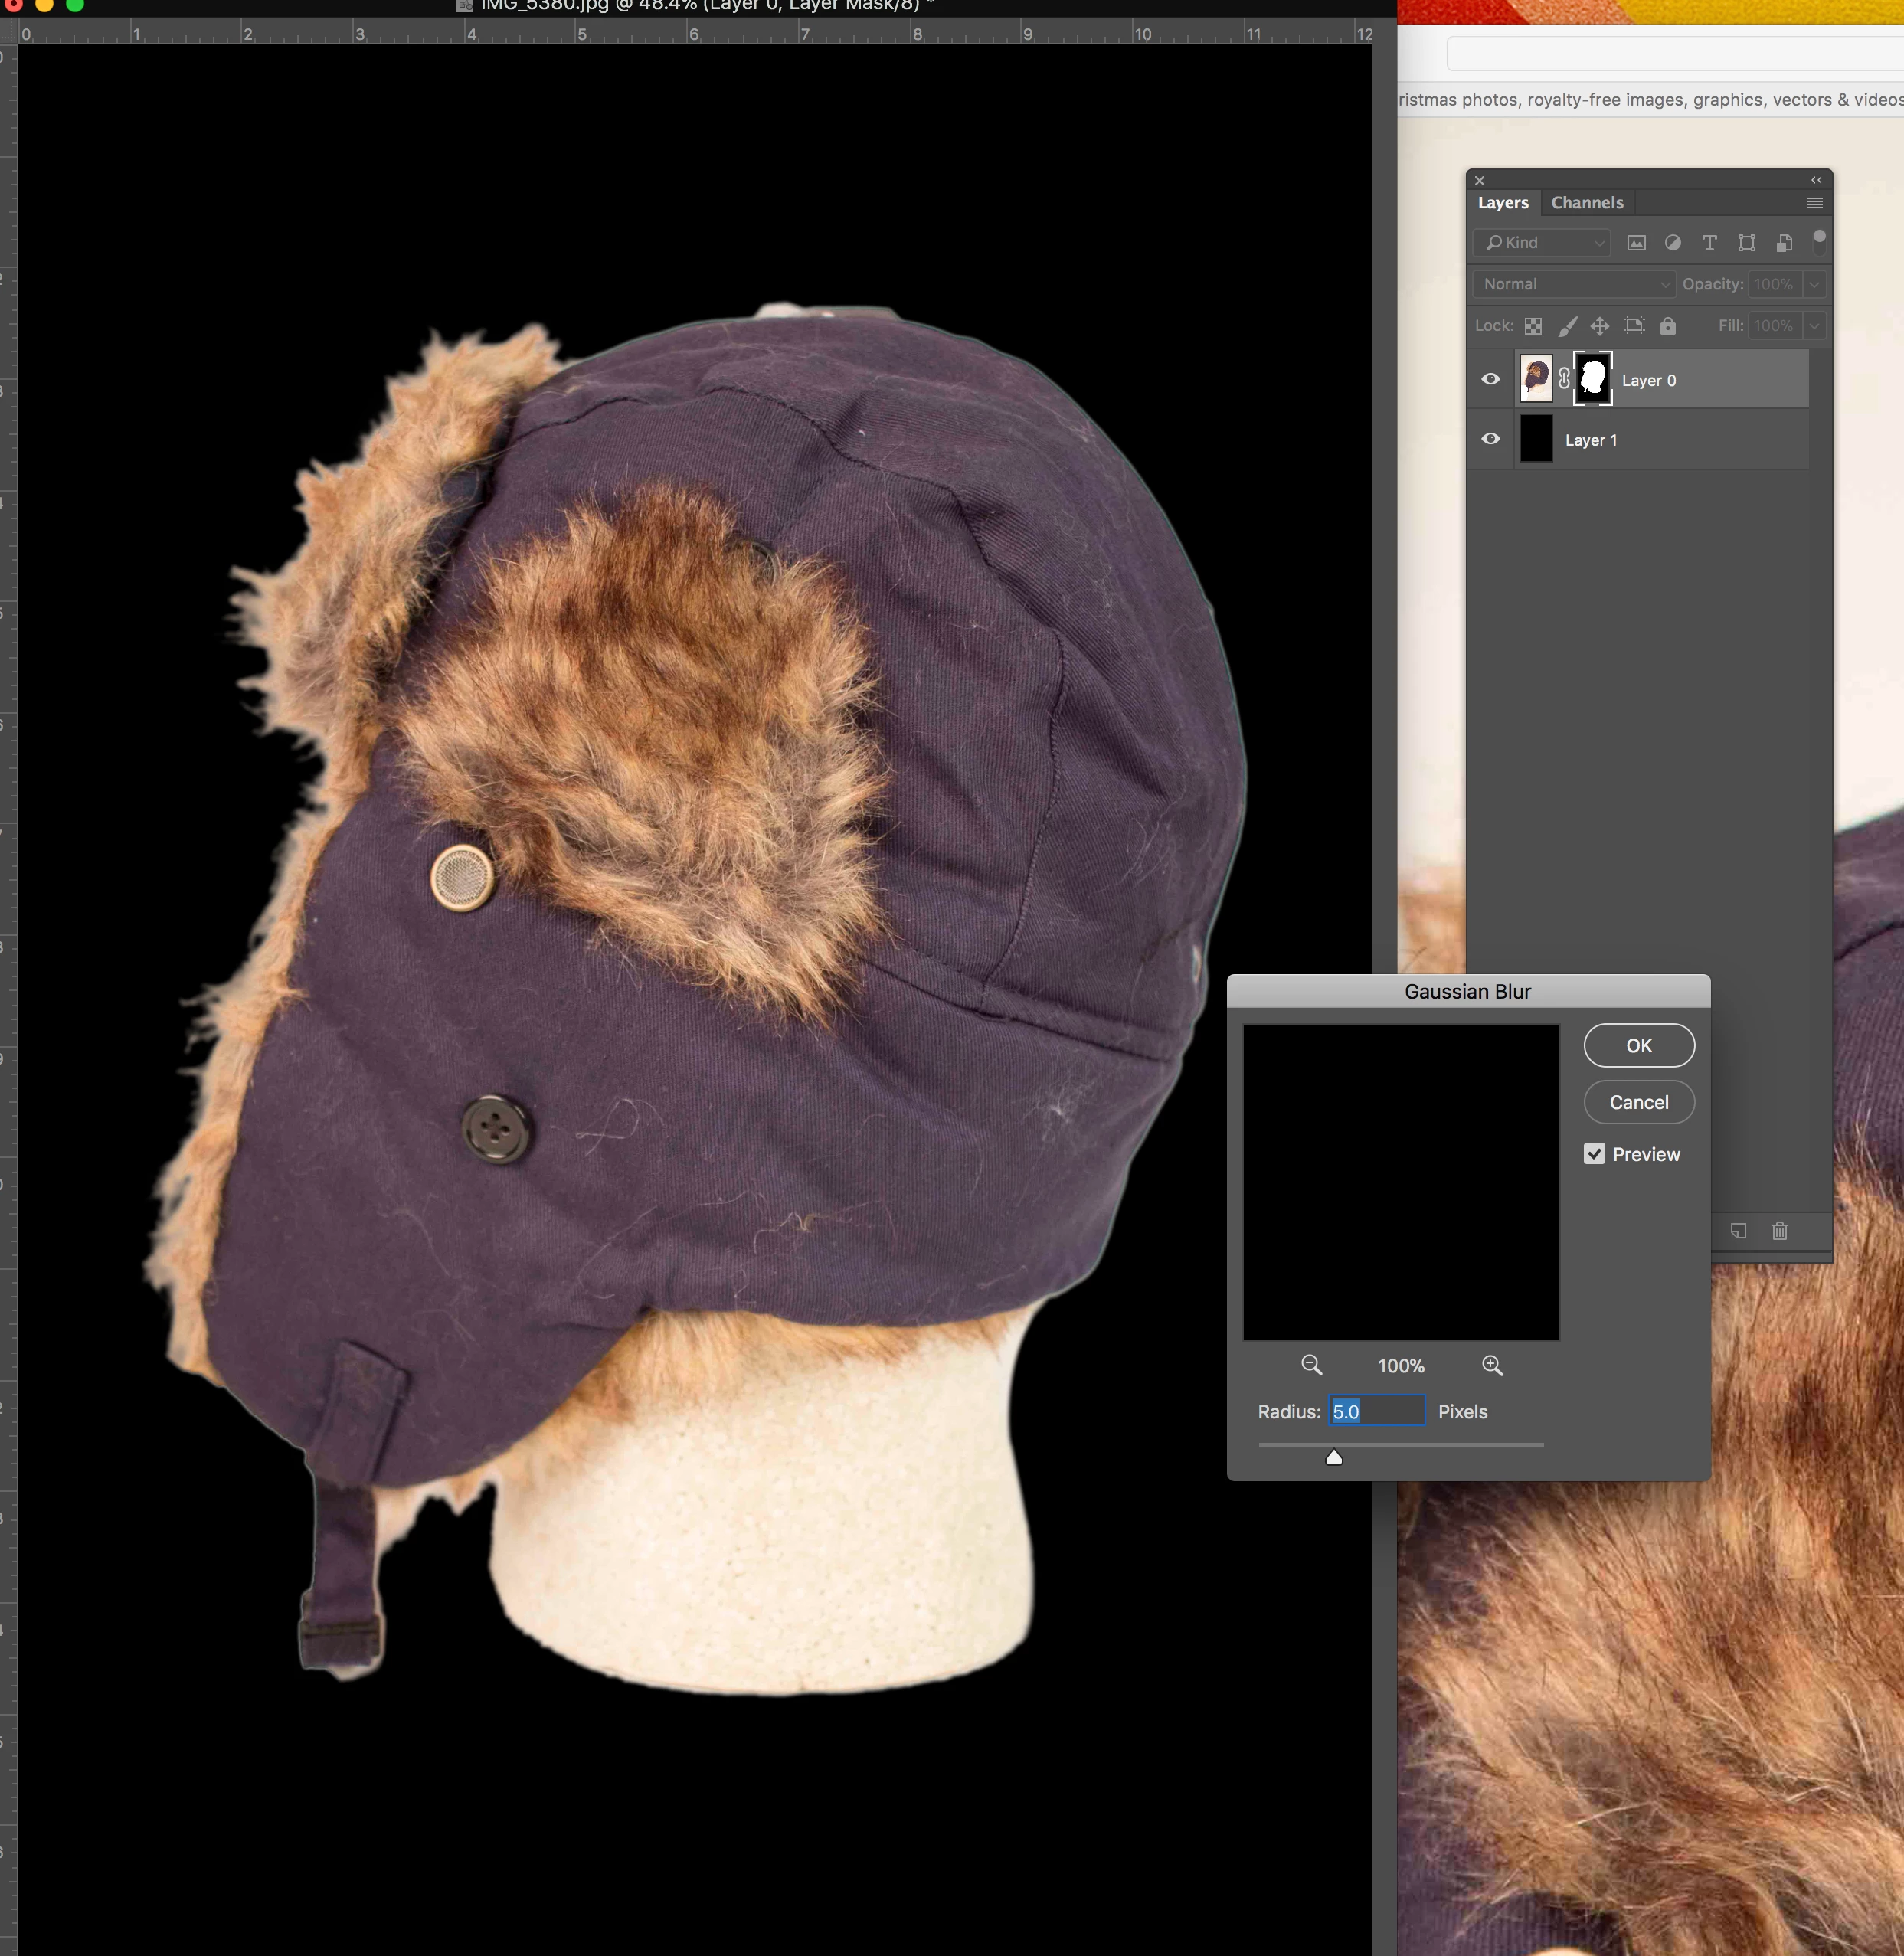
Task: Click the pixel layer filter icon
Action: pyautogui.click(x=1636, y=243)
